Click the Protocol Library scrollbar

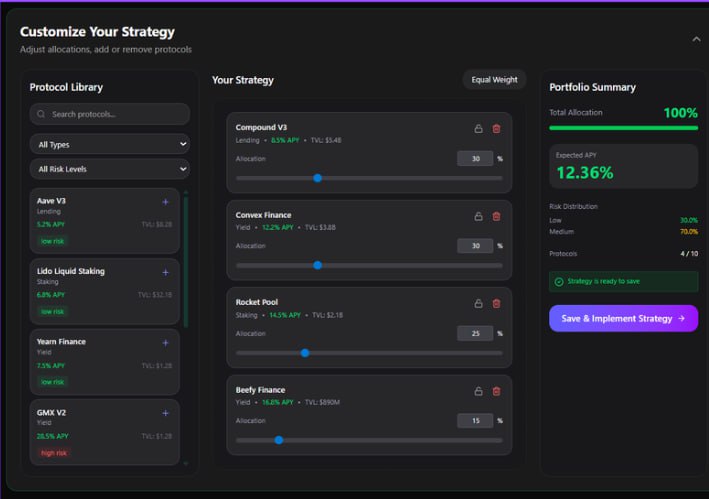tap(186, 260)
